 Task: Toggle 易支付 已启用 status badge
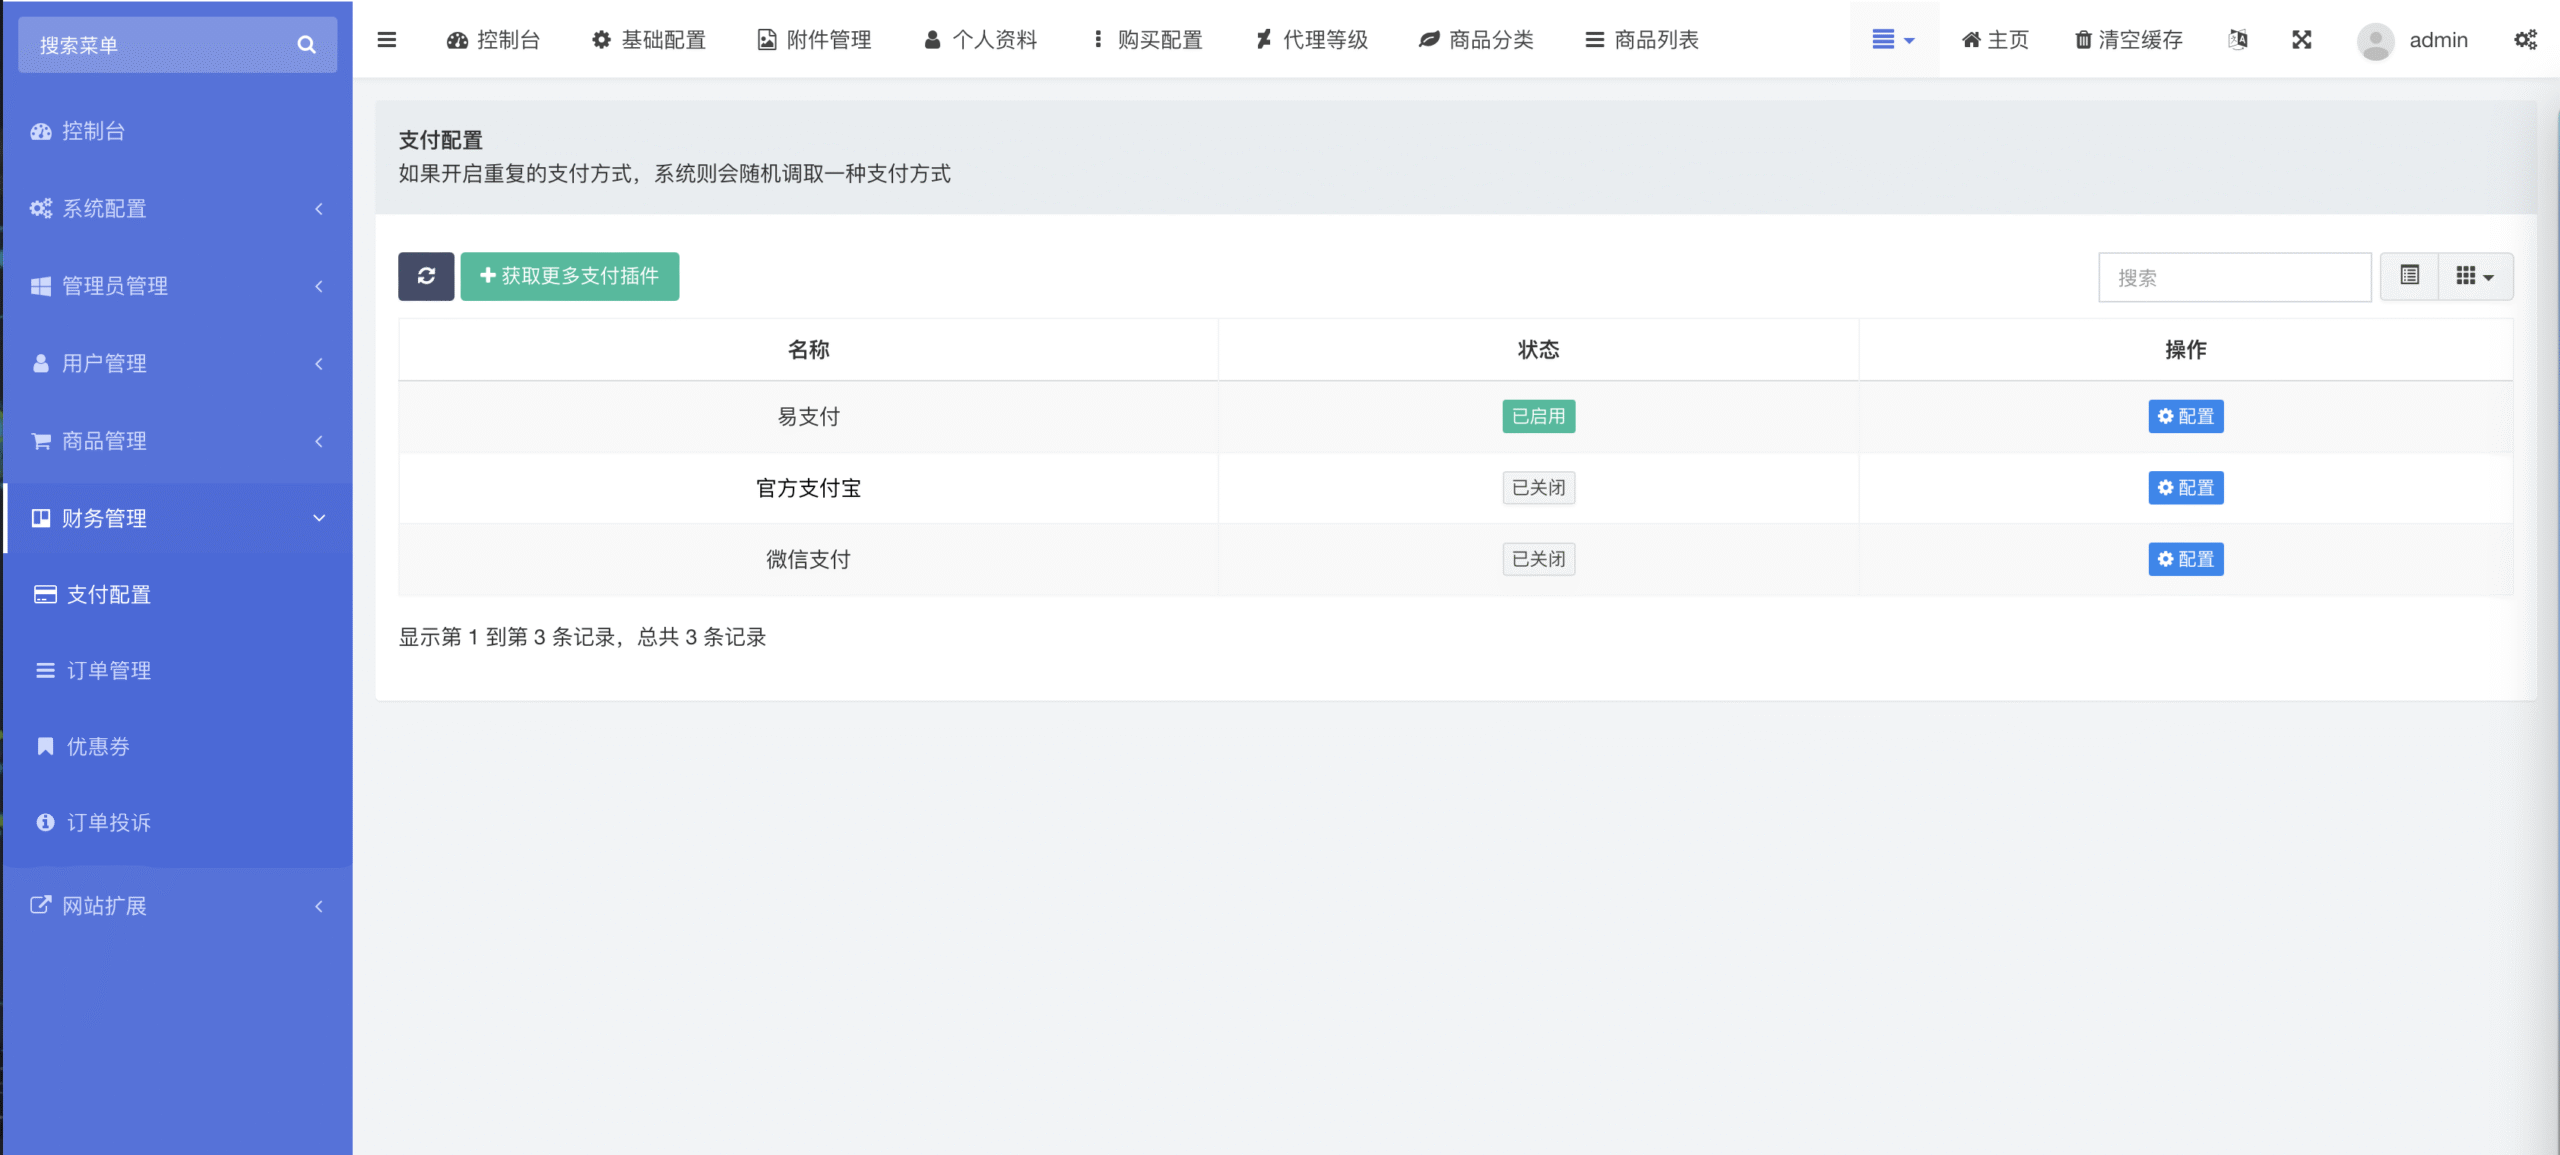click(1538, 416)
